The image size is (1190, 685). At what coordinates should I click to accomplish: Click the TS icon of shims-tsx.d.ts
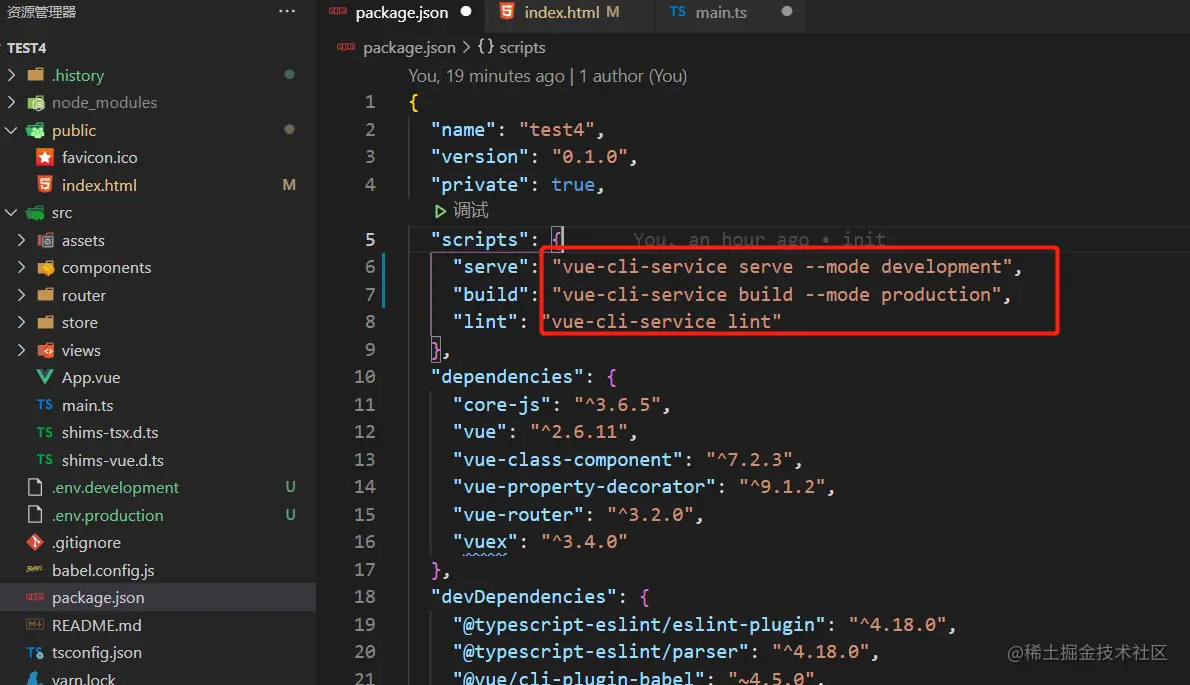45,432
